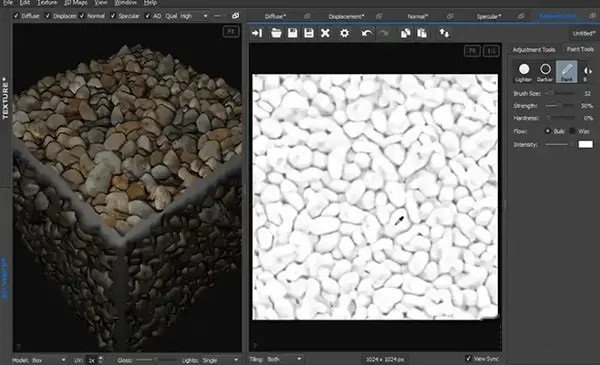Click the X clear map icon
The width and height of the screenshot is (600, 365).
pyautogui.click(x=325, y=33)
